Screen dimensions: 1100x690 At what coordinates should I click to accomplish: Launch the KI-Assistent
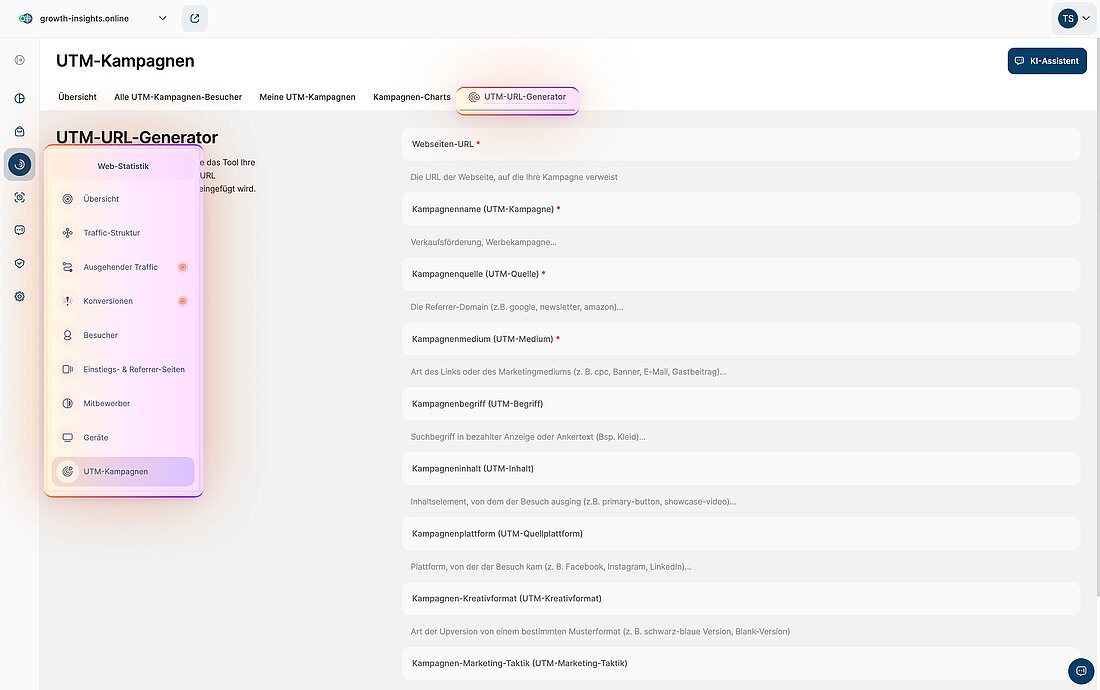pos(1047,61)
